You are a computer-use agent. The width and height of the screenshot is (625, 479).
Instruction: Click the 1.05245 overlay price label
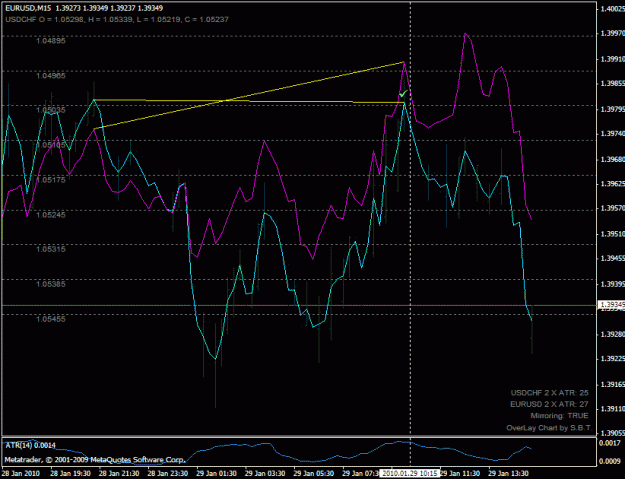pyautogui.click(x=51, y=215)
